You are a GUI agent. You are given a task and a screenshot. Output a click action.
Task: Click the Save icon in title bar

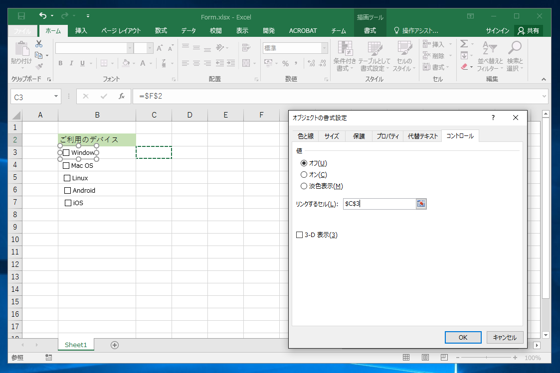pos(21,16)
